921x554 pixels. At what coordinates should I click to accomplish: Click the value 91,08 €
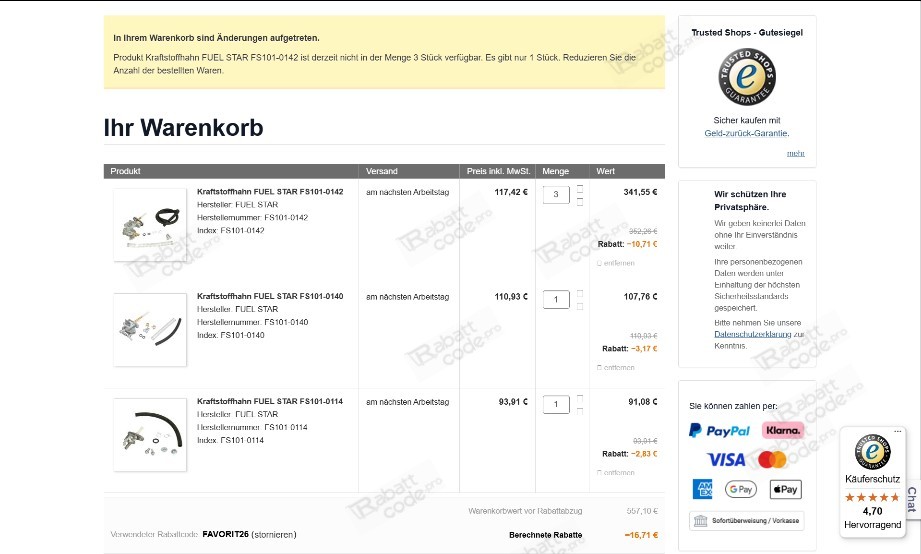pos(643,402)
